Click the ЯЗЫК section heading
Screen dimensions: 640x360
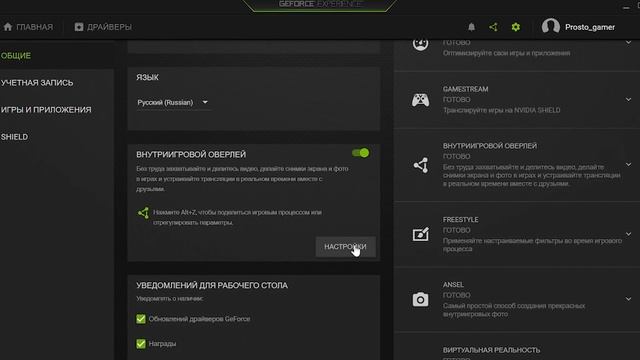[147, 78]
